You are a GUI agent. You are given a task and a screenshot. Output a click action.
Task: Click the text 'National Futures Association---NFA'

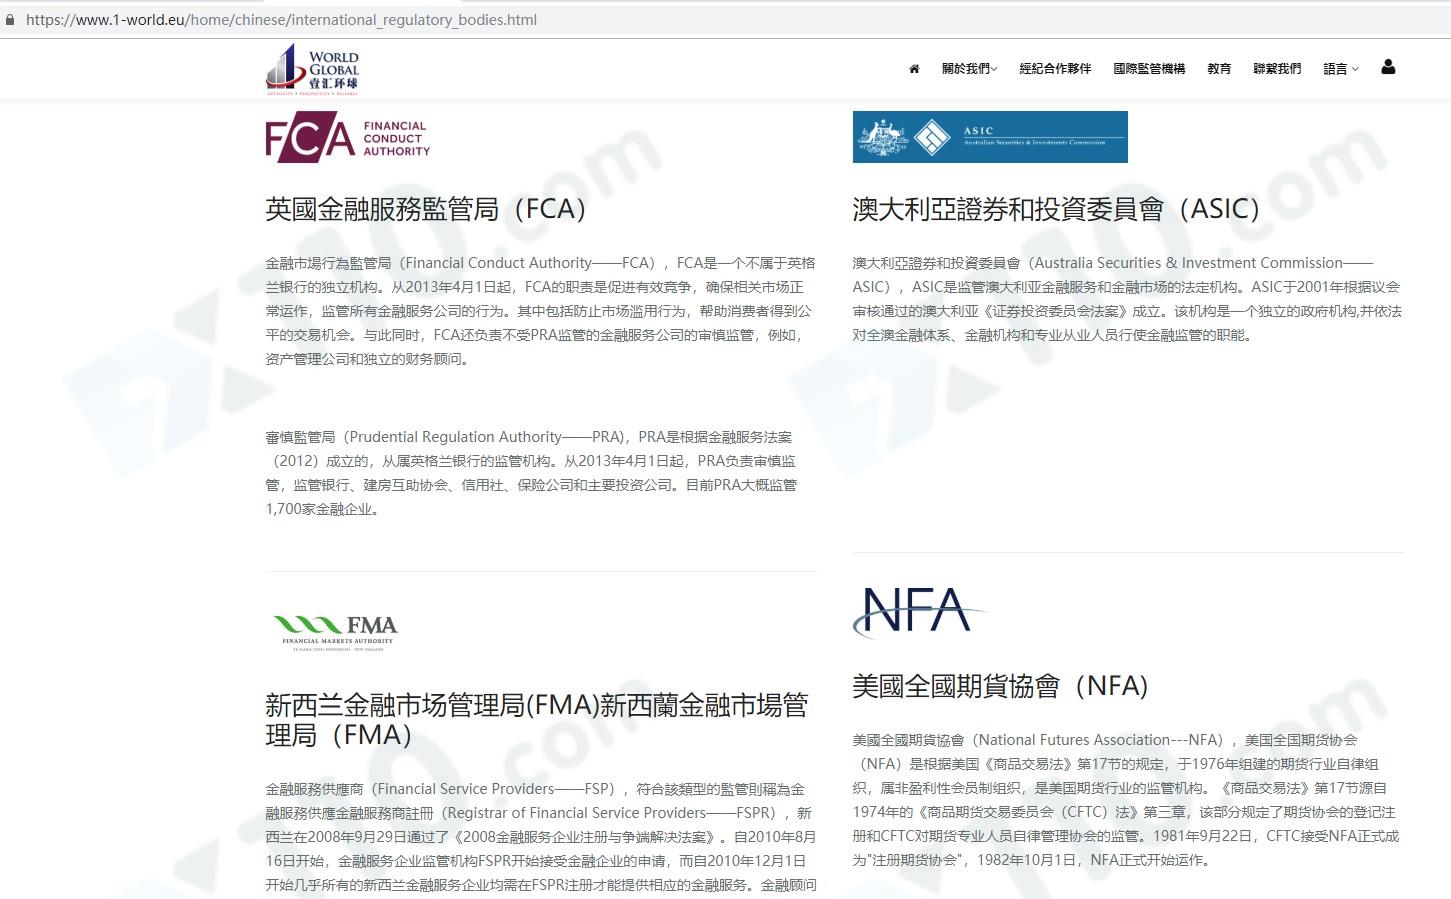(1100, 740)
